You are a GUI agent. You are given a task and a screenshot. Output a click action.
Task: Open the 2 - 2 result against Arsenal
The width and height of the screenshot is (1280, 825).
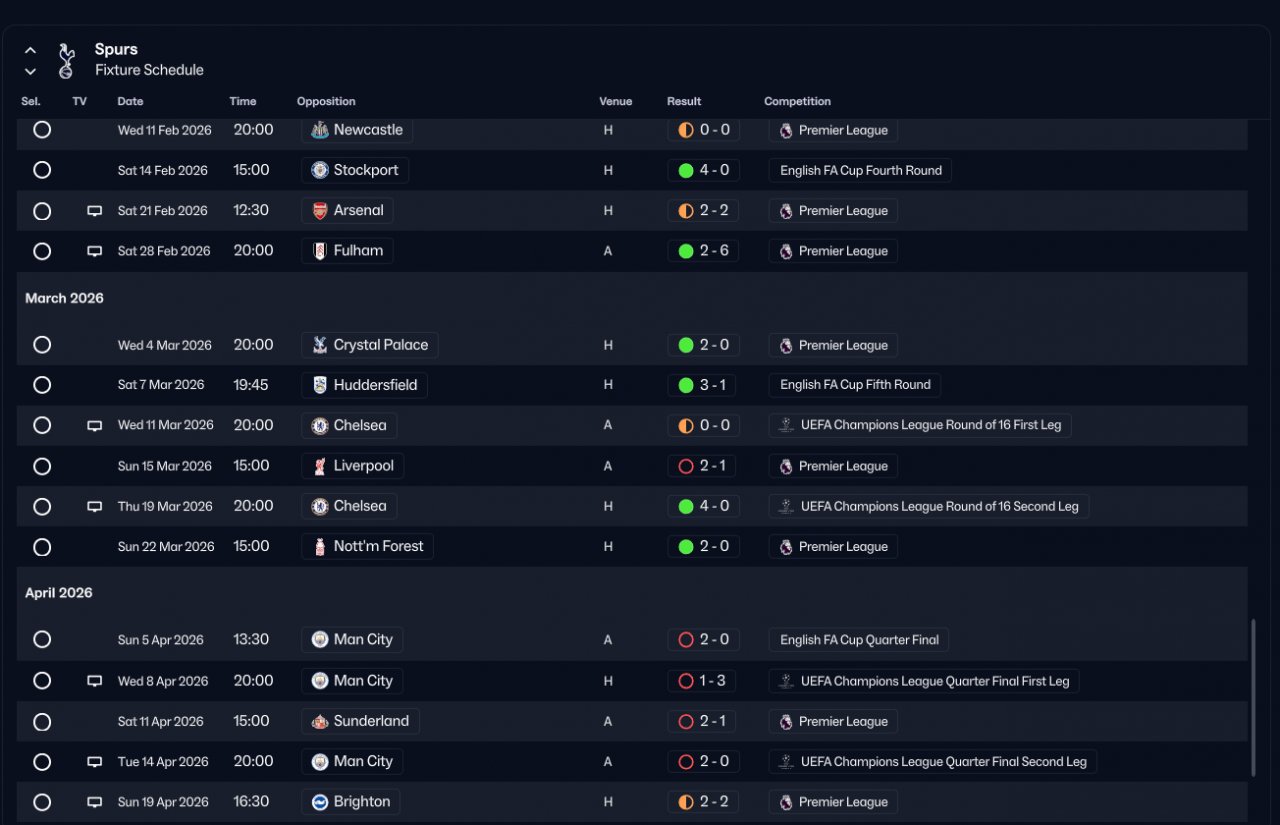704,211
